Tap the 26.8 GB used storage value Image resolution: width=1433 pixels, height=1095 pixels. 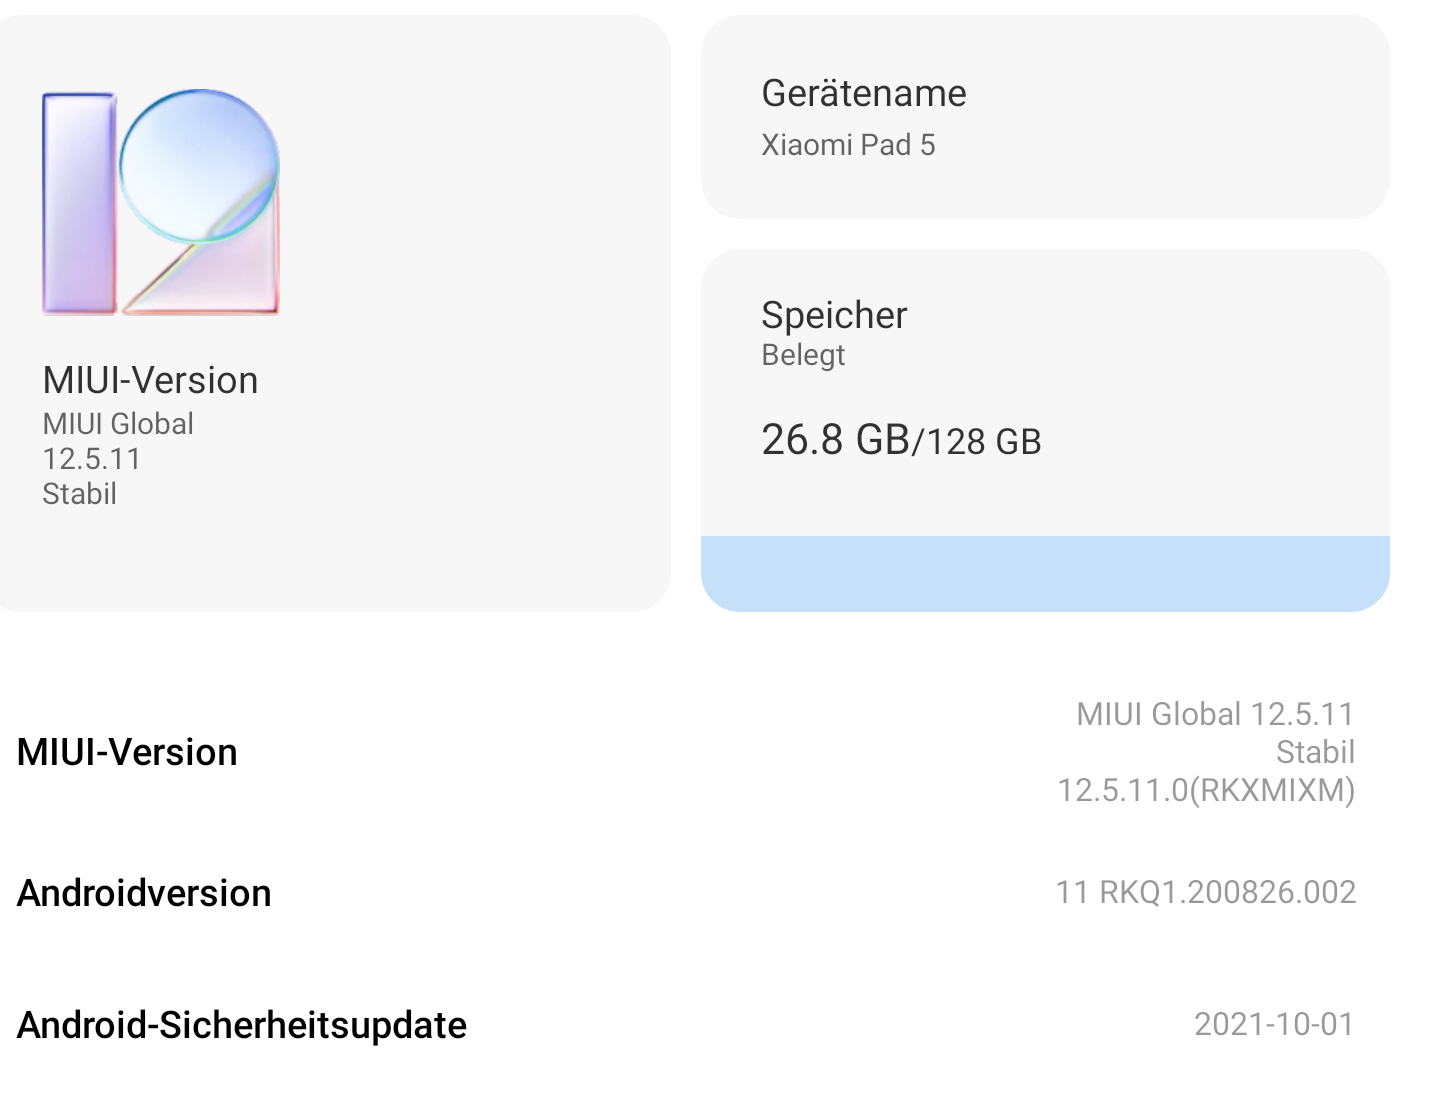[835, 439]
